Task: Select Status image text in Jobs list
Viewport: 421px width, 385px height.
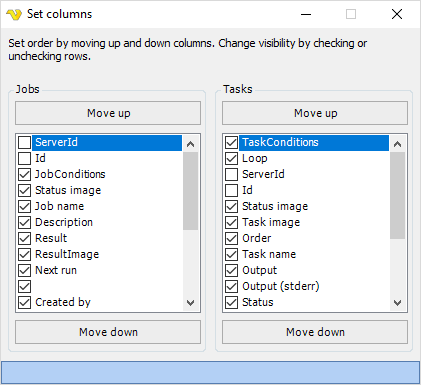Action: coord(68,190)
